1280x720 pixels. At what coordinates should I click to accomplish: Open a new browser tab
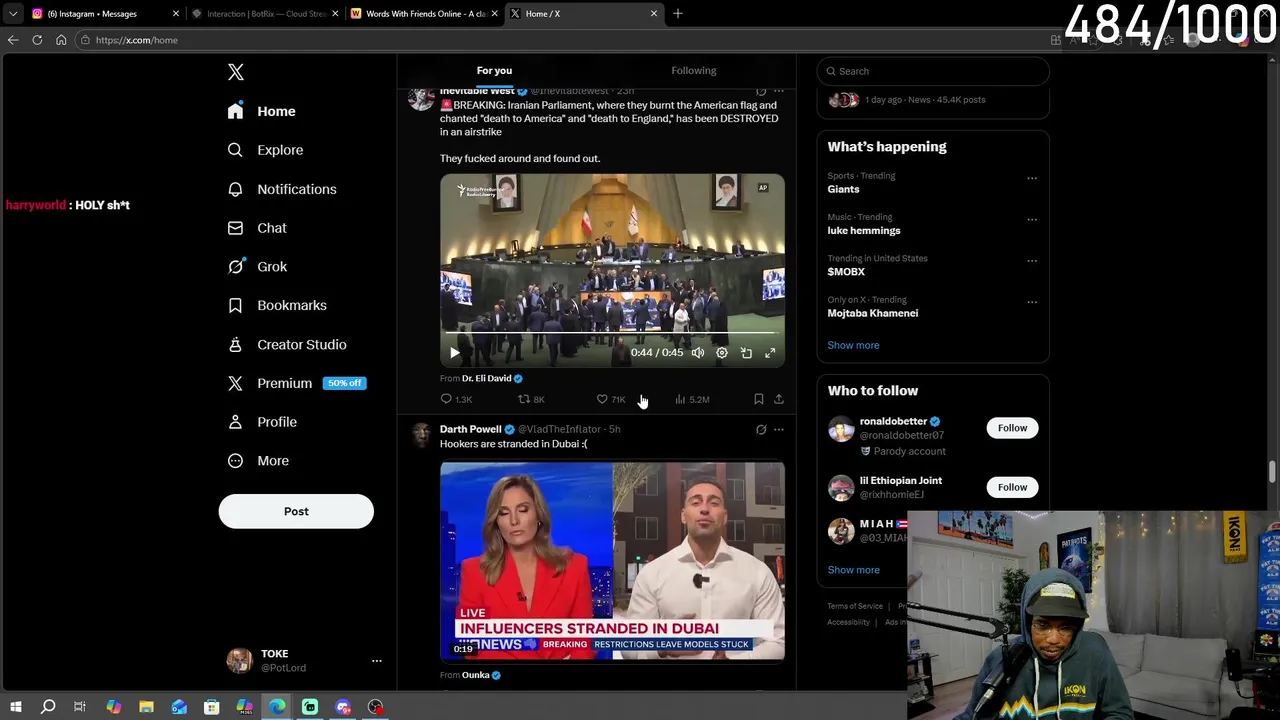(677, 13)
